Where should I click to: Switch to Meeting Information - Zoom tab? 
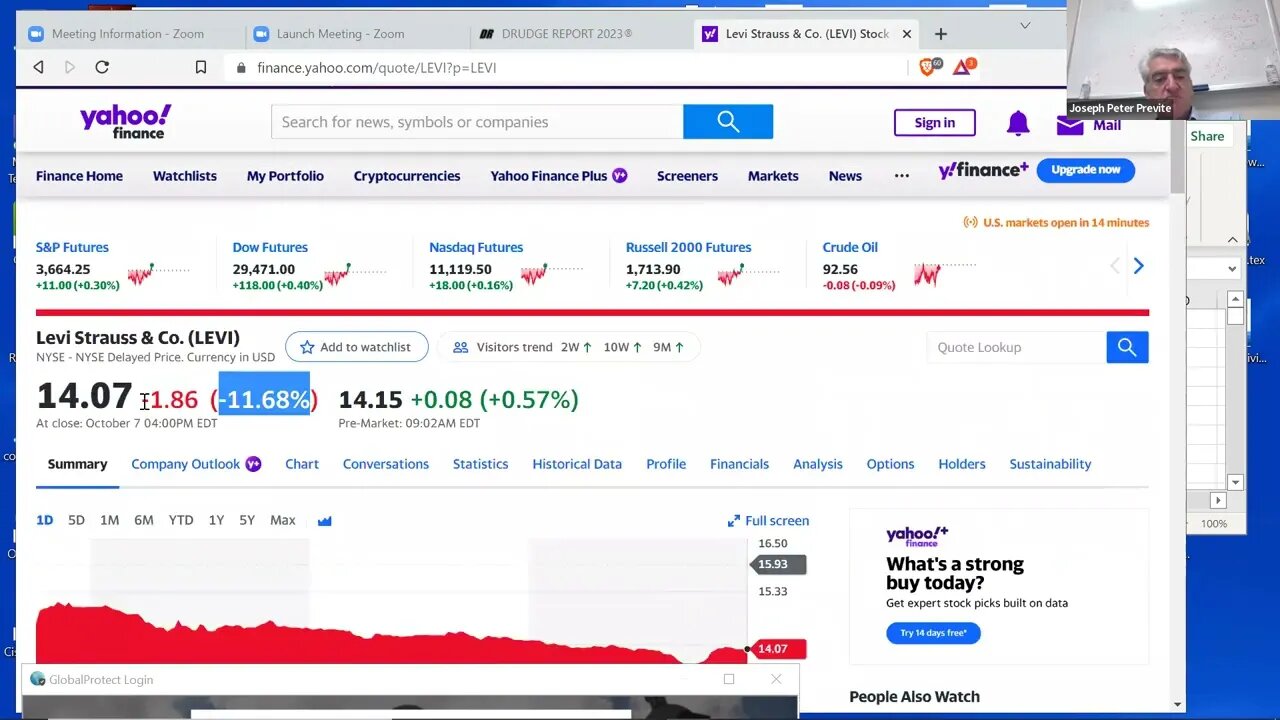pos(127,34)
